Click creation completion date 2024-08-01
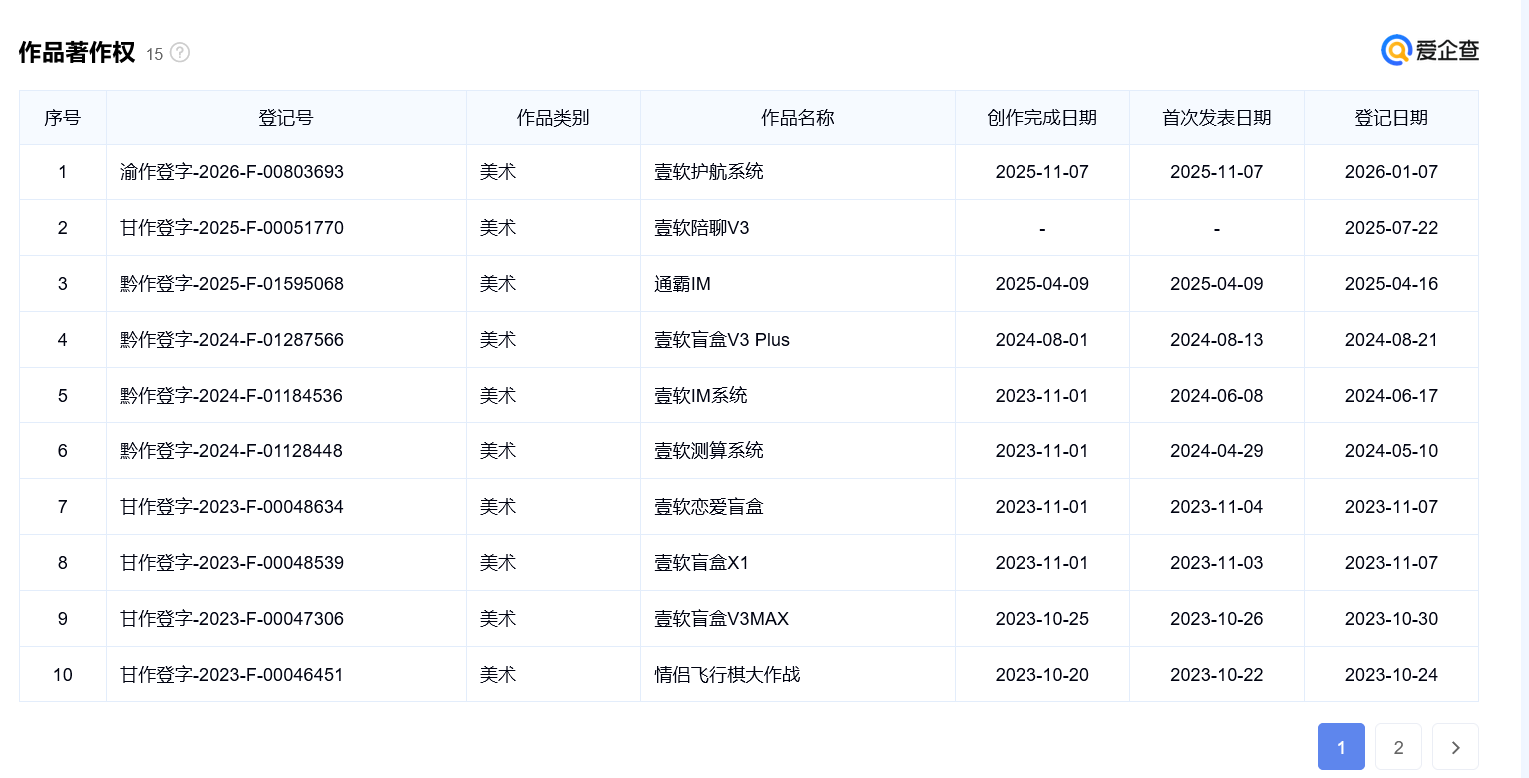The width and height of the screenshot is (1529, 778). coord(1042,340)
